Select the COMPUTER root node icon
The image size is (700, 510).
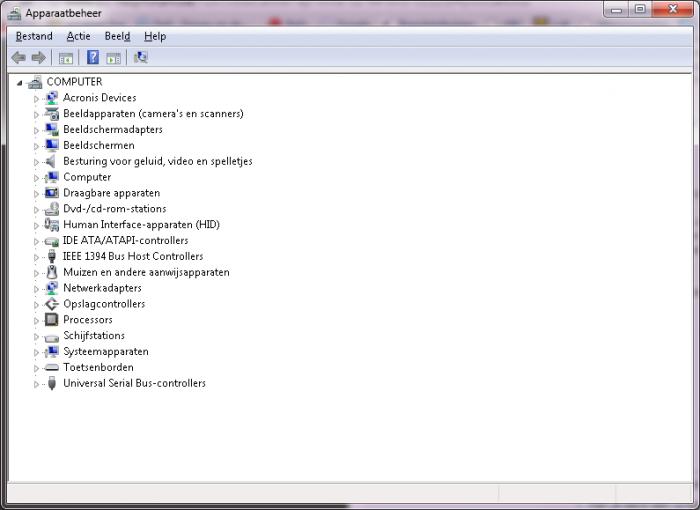(x=35, y=82)
